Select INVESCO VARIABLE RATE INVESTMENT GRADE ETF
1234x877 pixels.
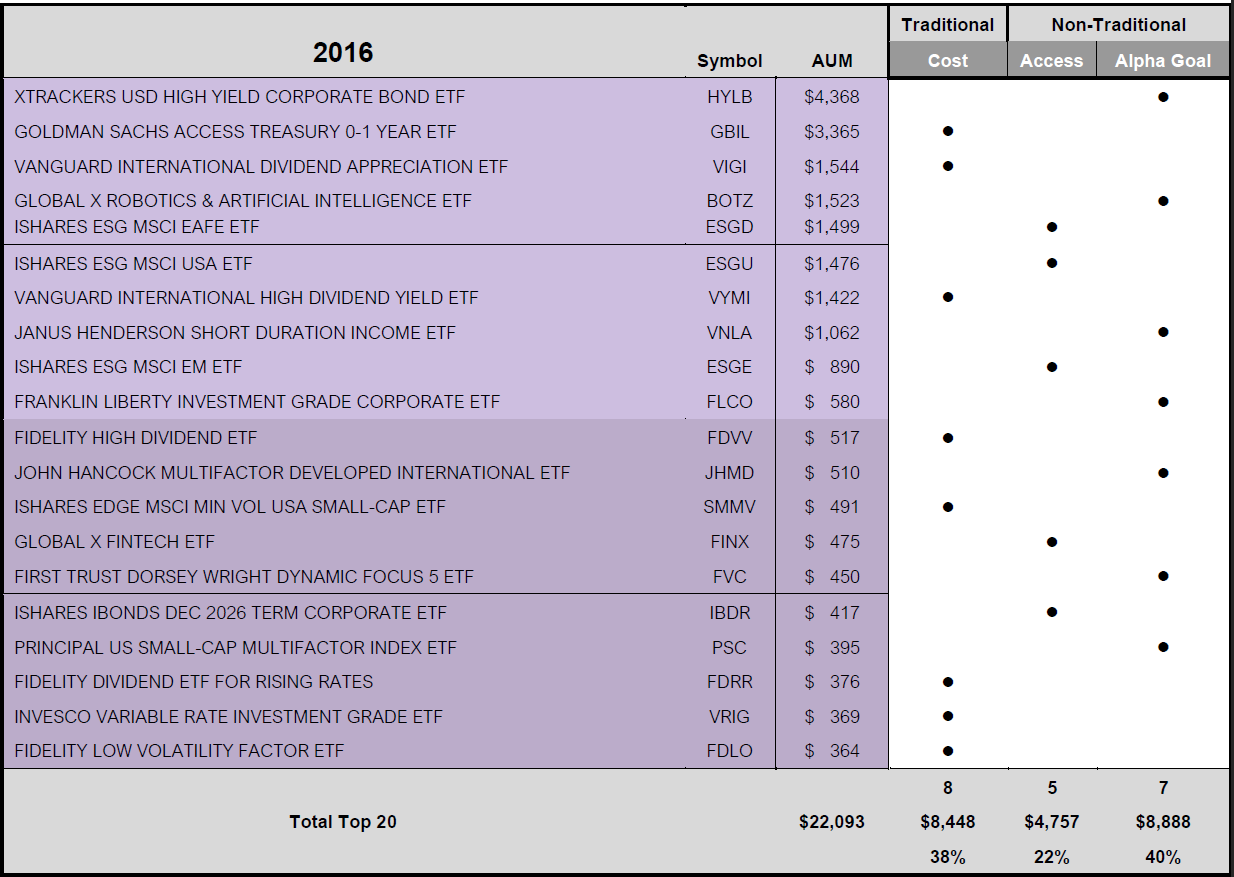click(228, 717)
